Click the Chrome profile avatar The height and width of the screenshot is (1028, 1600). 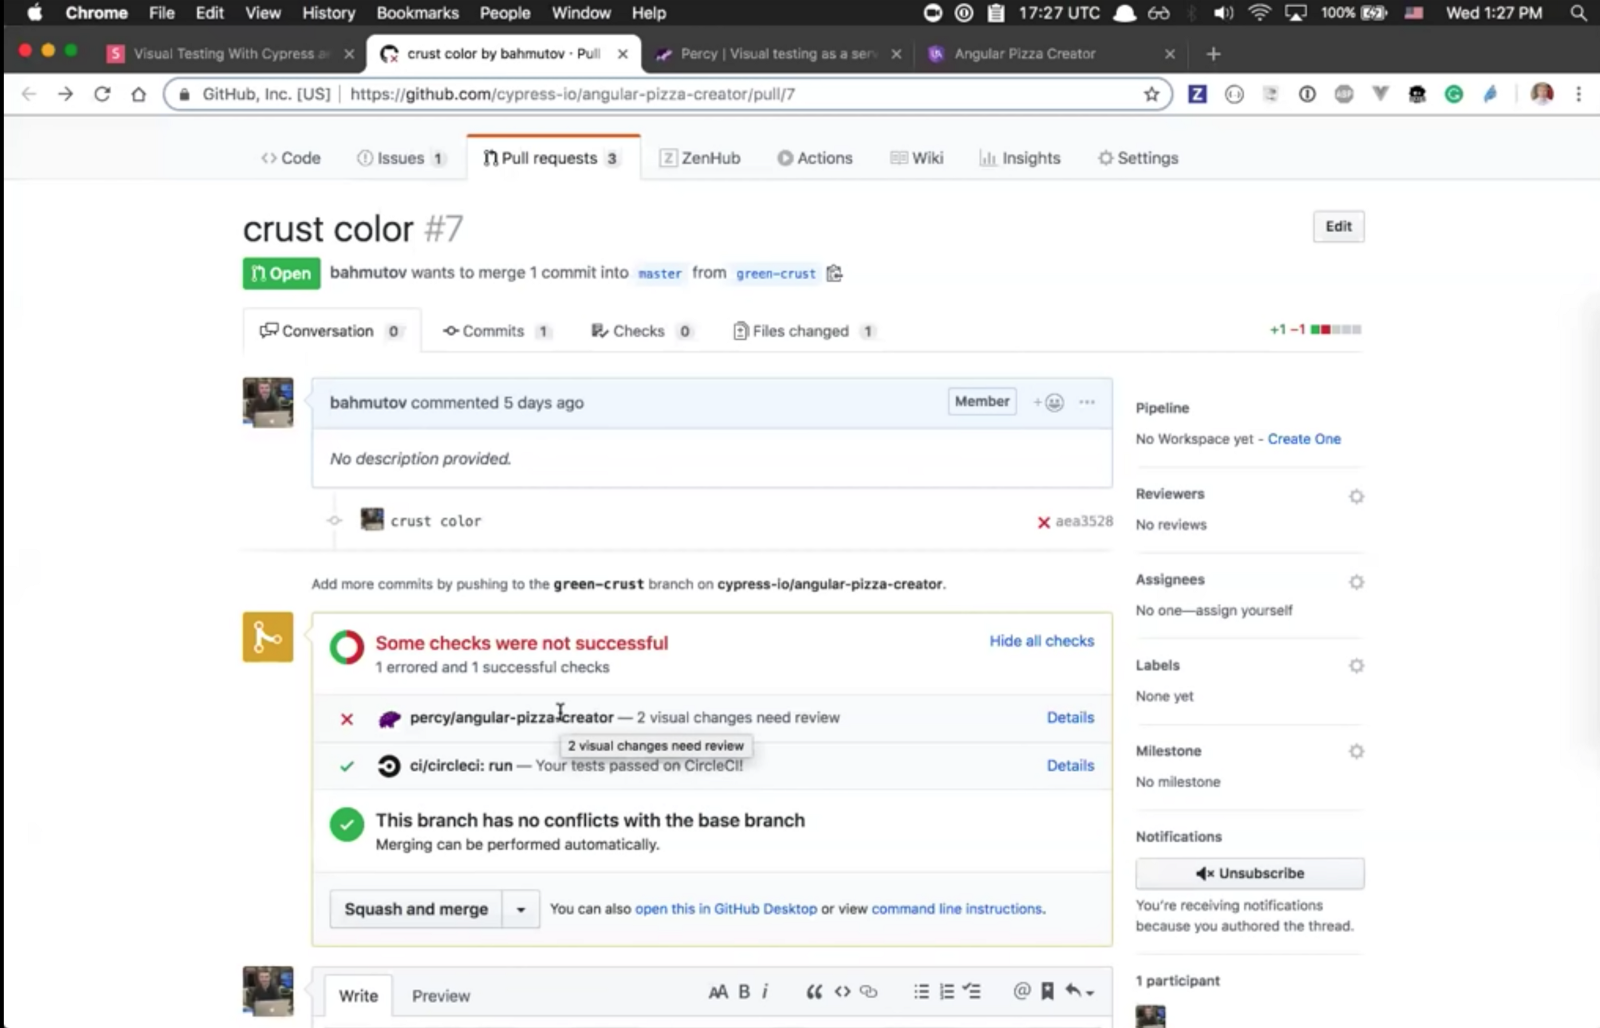click(1542, 94)
